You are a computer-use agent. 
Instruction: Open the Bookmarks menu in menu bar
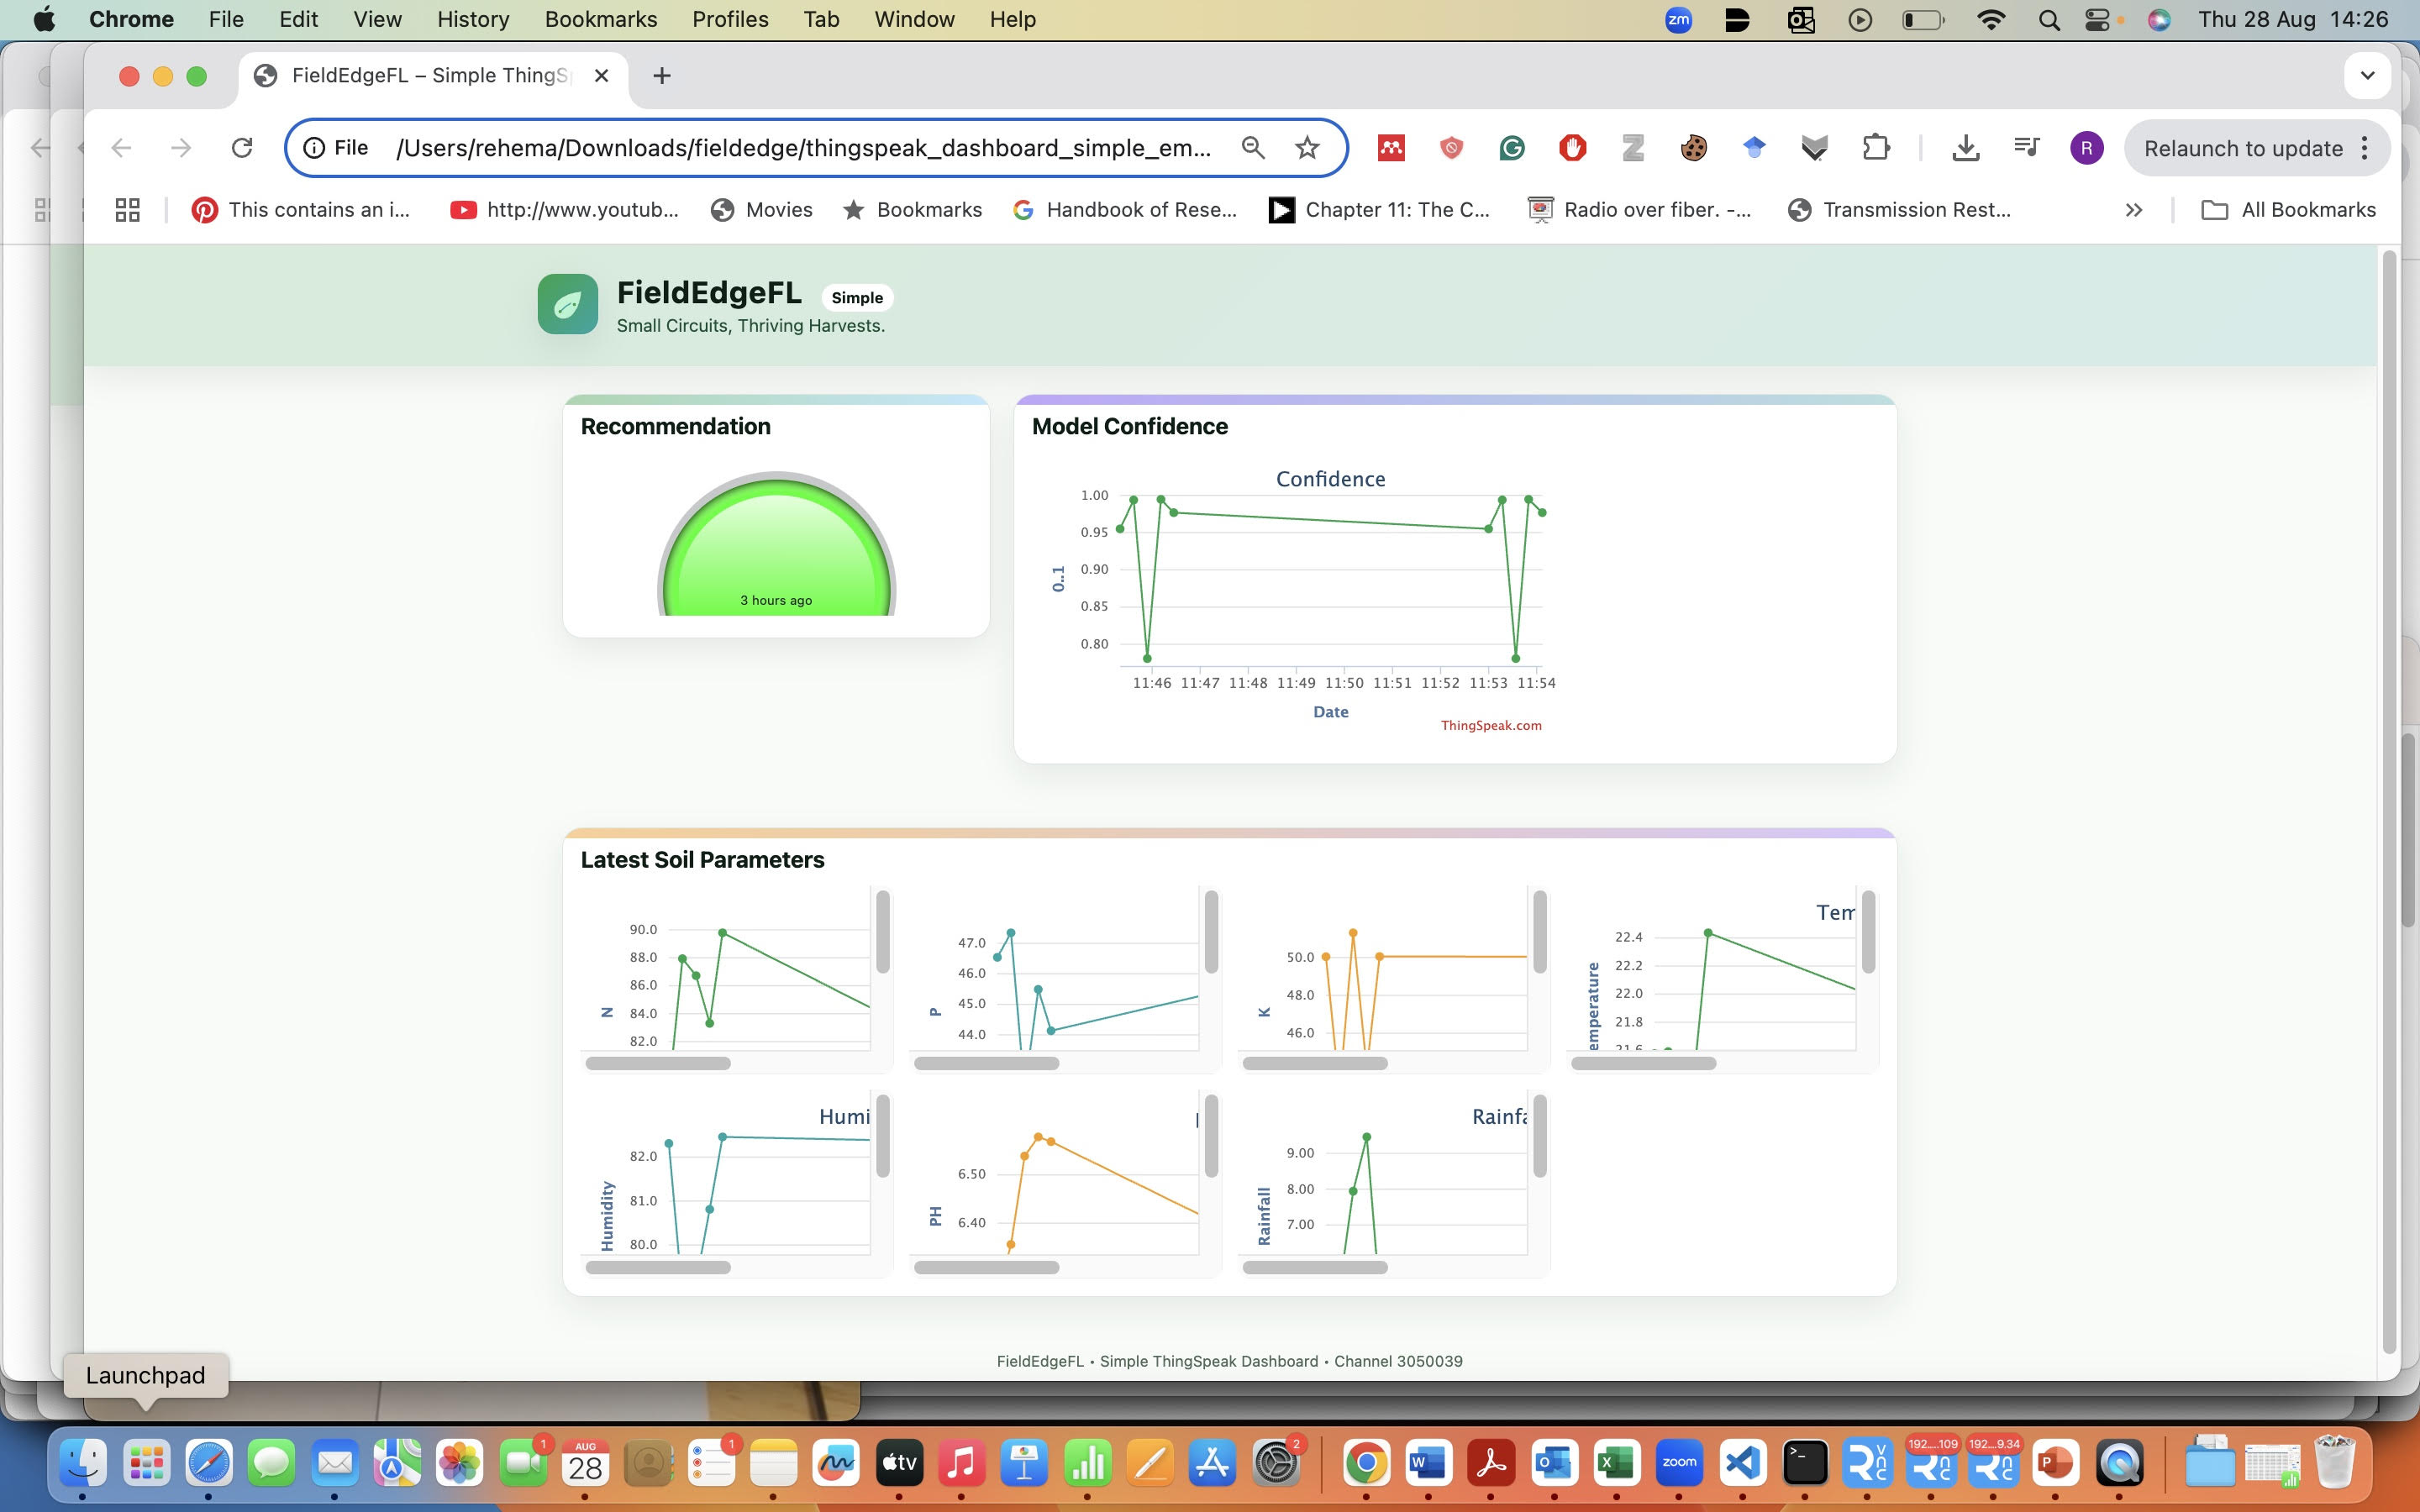pyautogui.click(x=600, y=19)
